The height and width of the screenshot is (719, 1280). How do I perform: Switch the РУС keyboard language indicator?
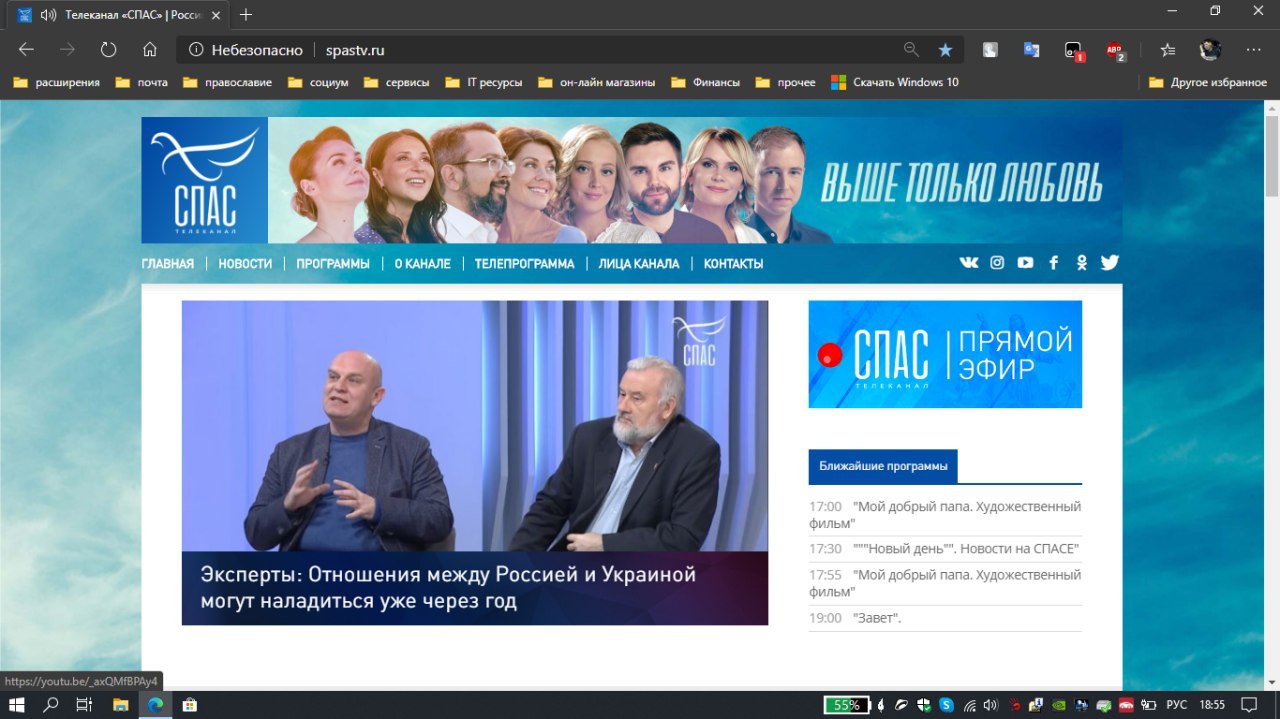[1177, 705]
